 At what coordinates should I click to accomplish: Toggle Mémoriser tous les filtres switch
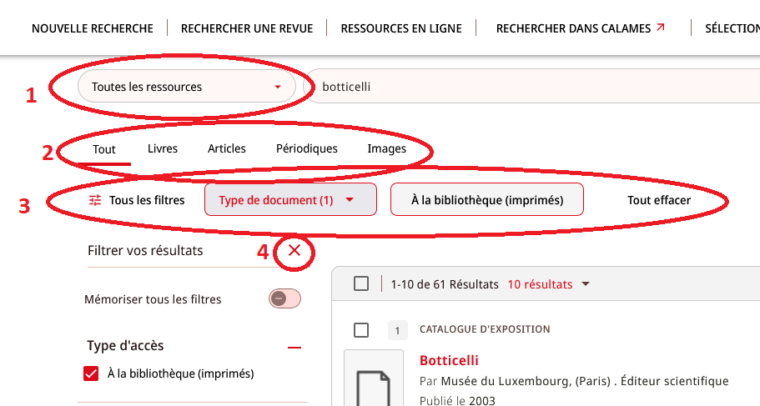click(x=285, y=298)
